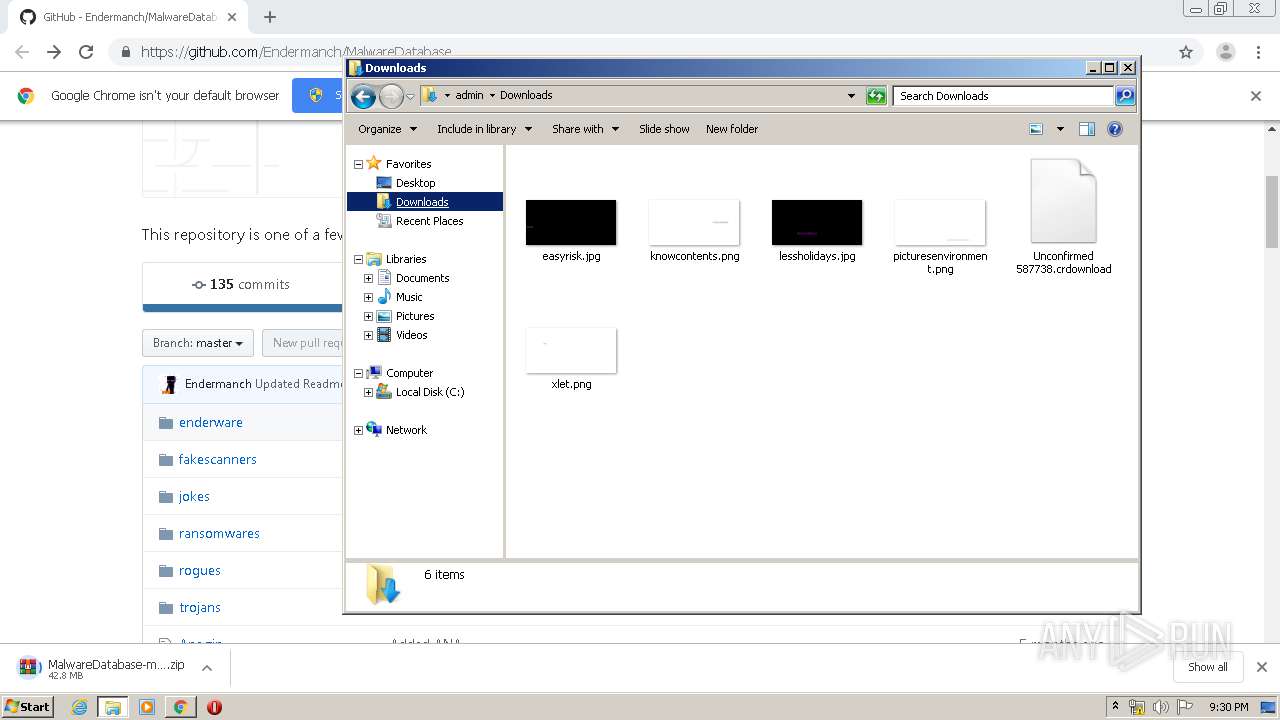
Task: Change the view using the views icon
Action: (1036, 129)
